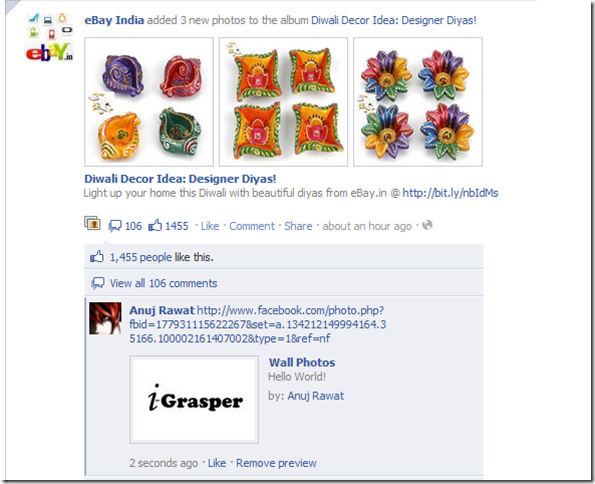Click the photo album icon below post
Screen dimensions: 595x484
point(92,224)
